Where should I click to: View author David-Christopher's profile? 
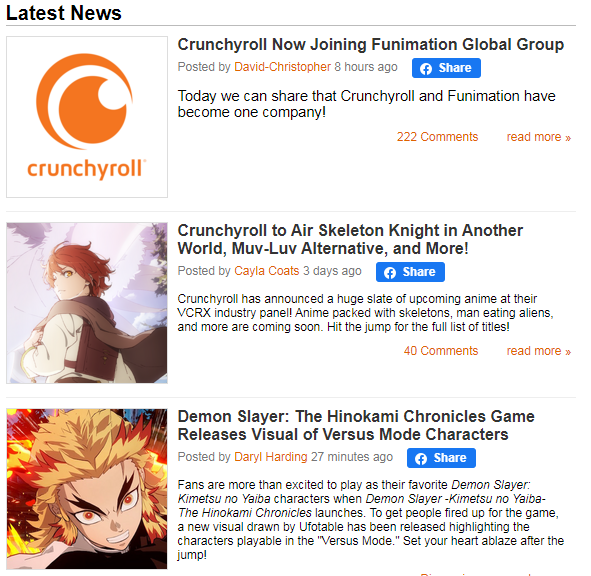[x=282, y=67]
